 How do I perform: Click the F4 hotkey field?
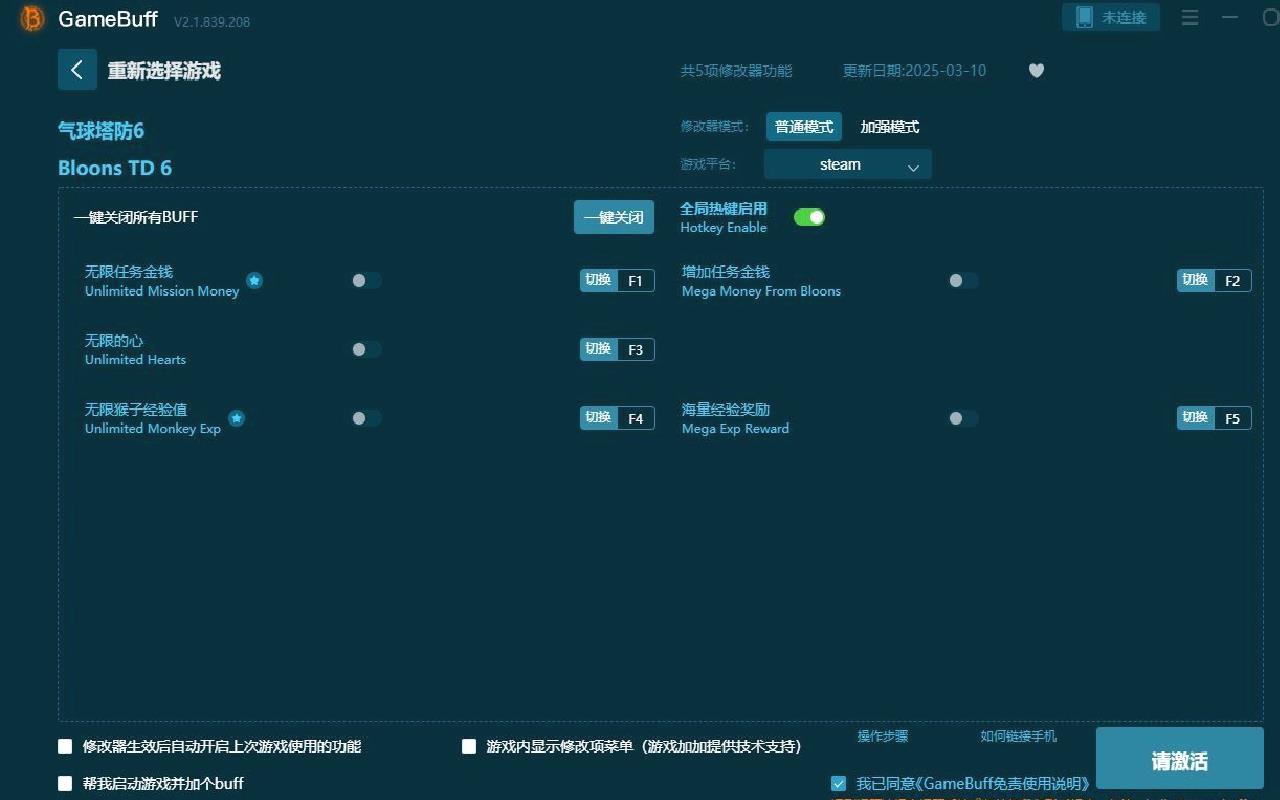point(636,418)
